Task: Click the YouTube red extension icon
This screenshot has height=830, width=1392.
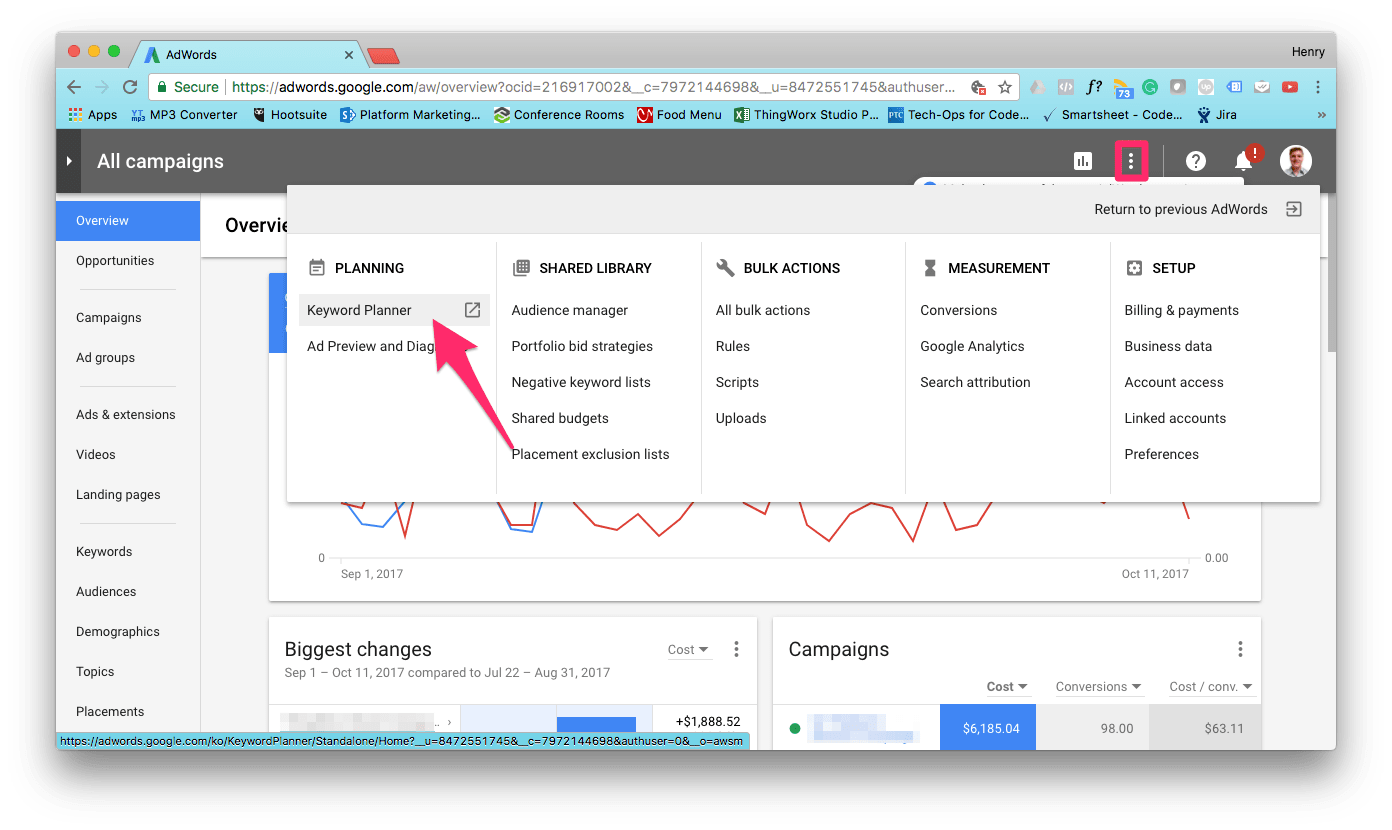Action: click(x=1290, y=87)
